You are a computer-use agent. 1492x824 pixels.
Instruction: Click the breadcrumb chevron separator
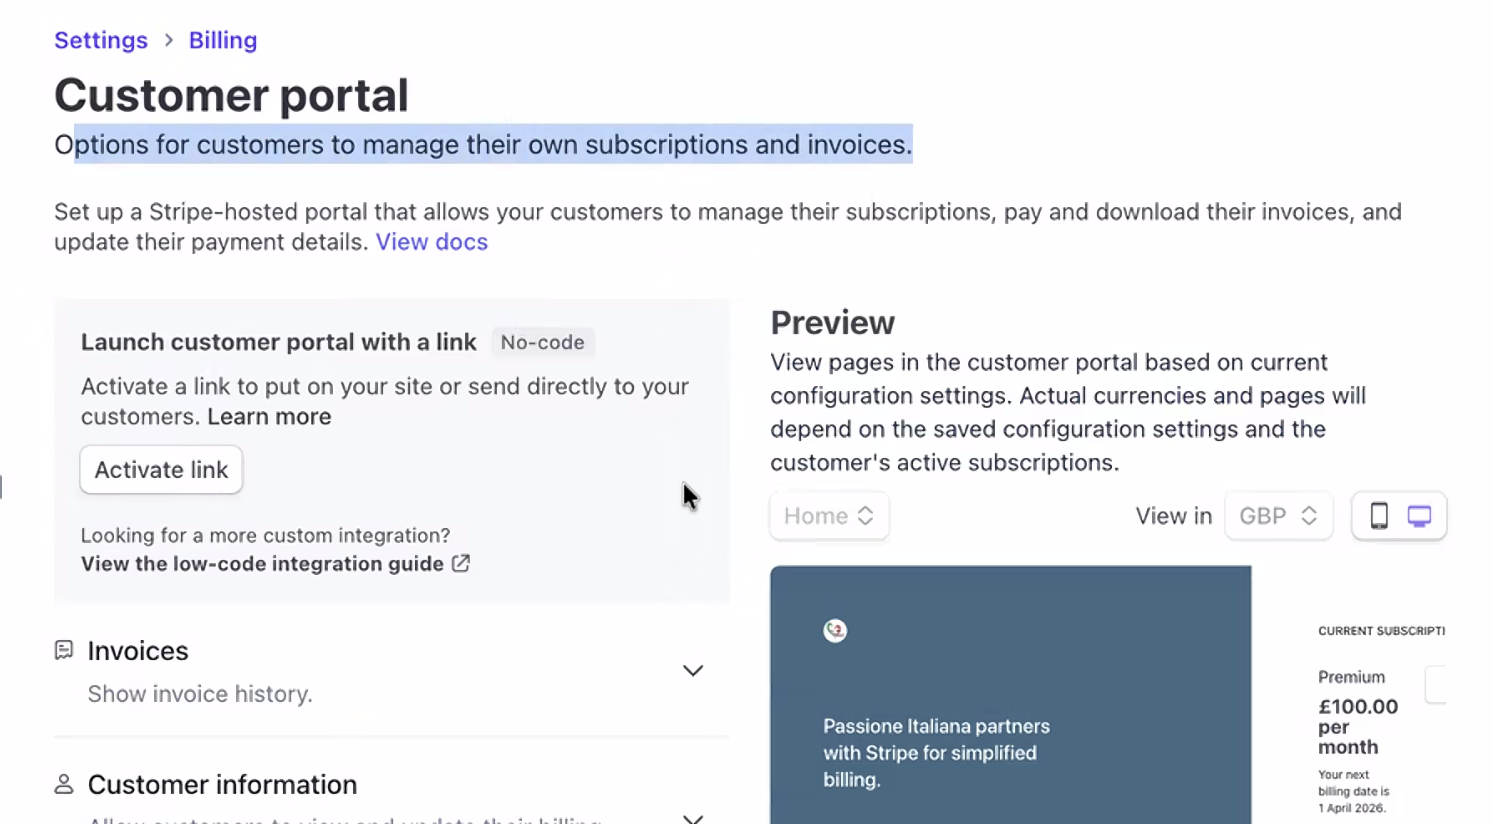point(168,40)
